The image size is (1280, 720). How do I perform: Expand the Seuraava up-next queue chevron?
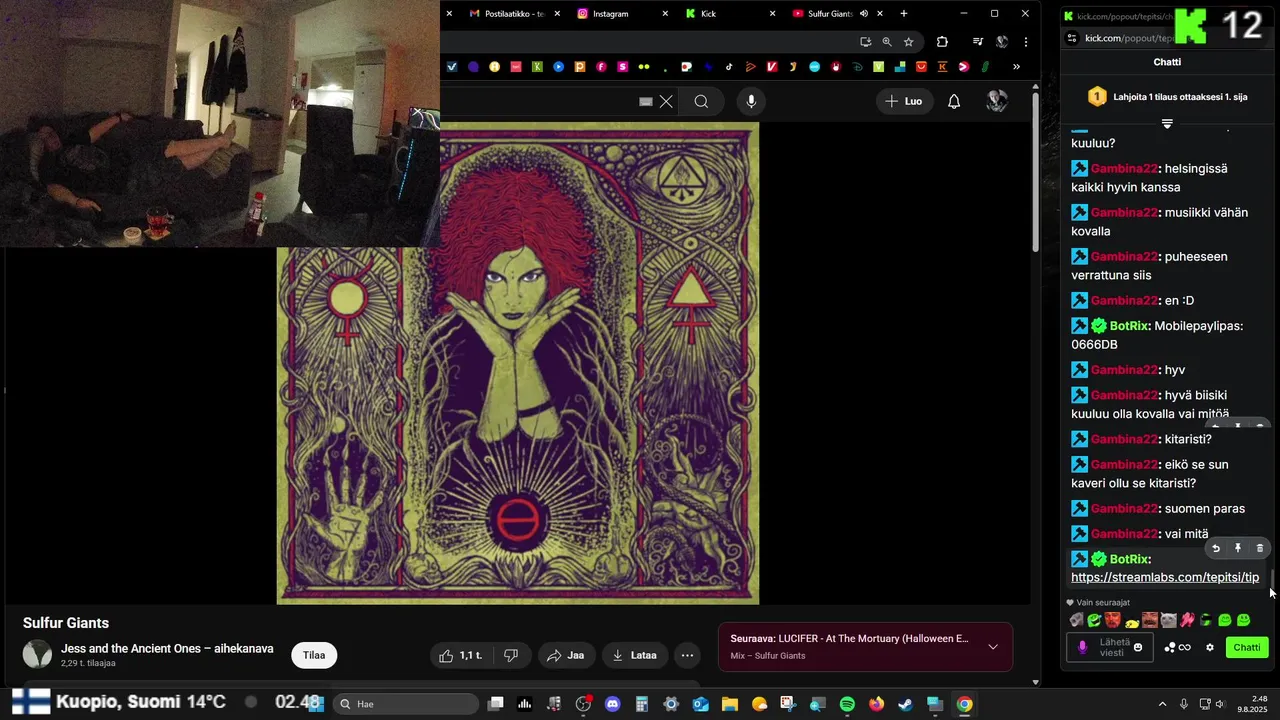(x=993, y=647)
